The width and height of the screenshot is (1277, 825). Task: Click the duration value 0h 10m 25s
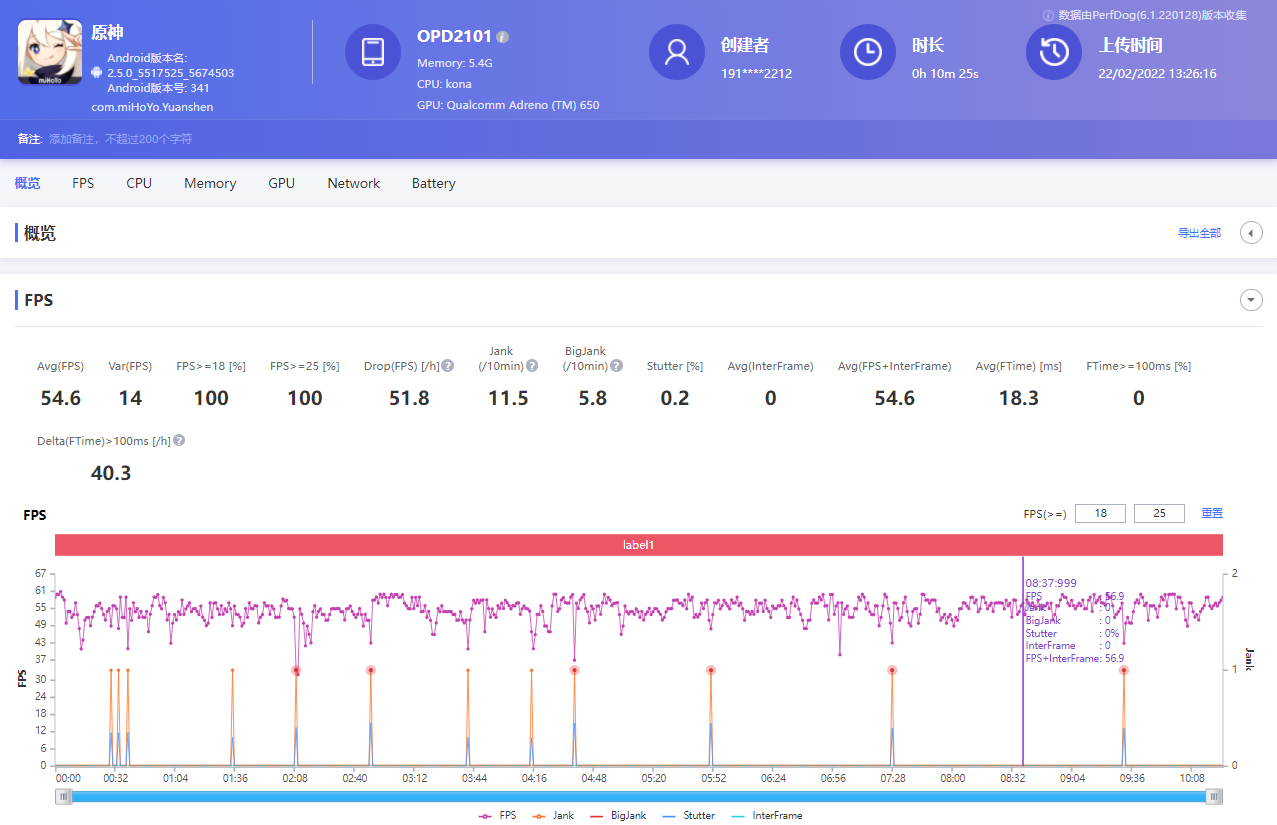[945, 73]
